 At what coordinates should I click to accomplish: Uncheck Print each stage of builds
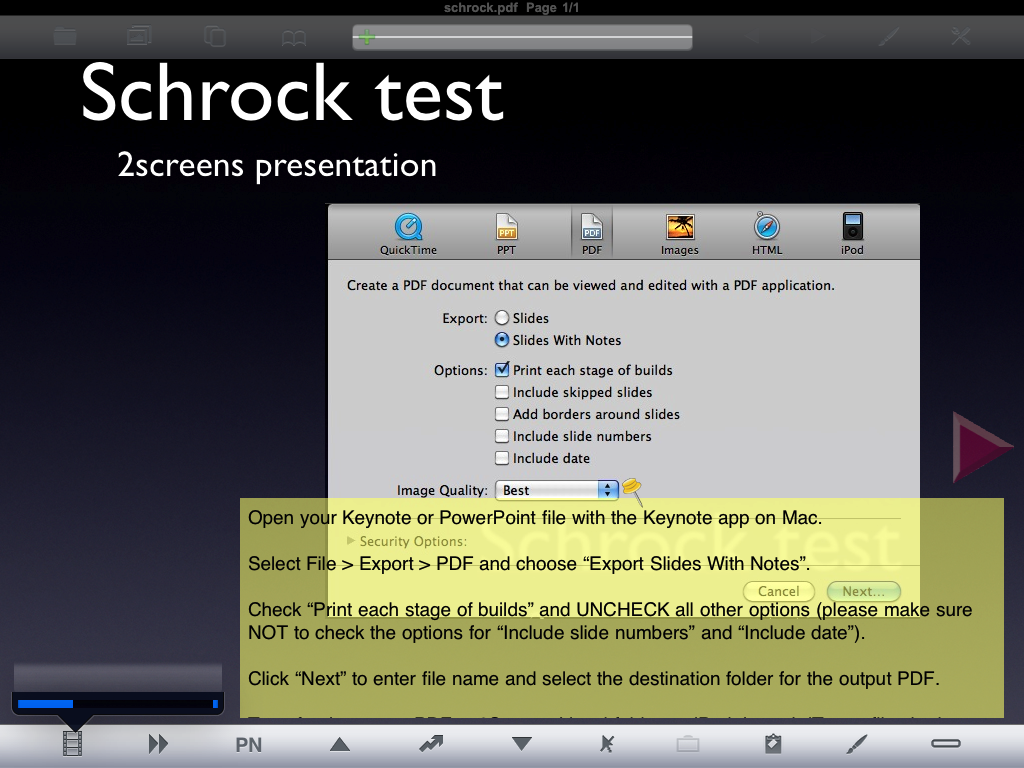pyautogui.click(x=502, y=370)
